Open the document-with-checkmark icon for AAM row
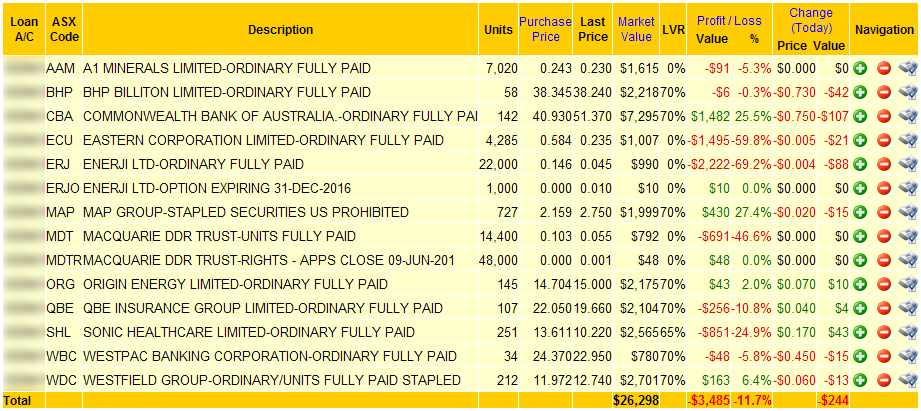921x411 pixels. [908, 68]
